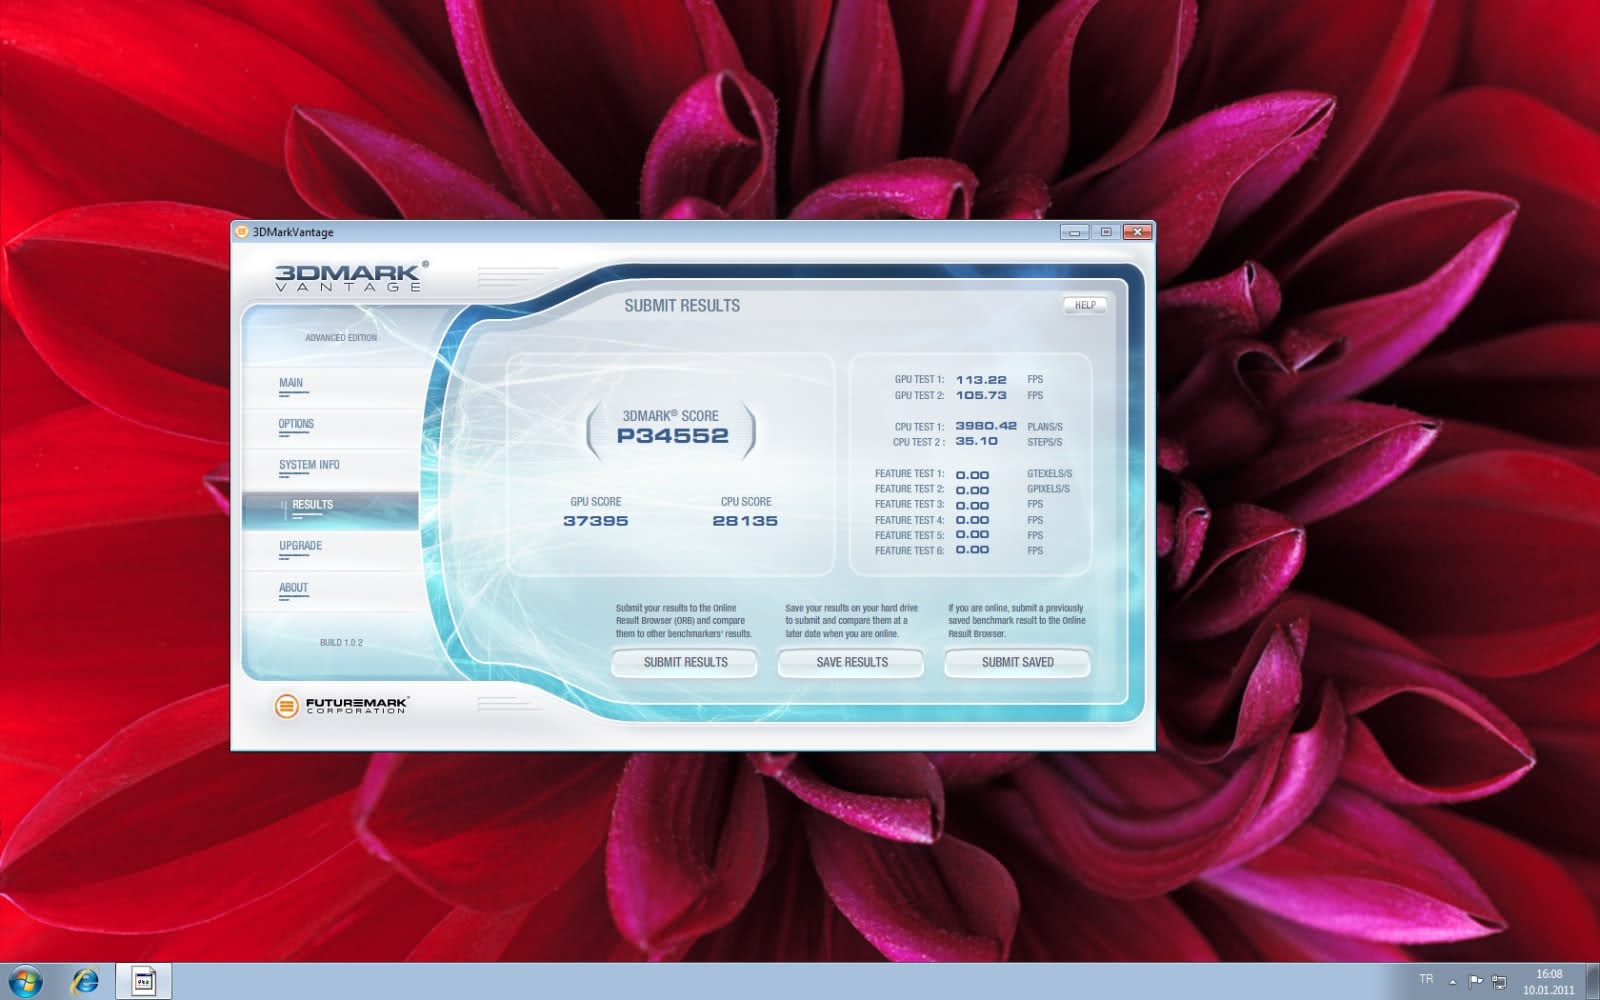Screen dimensions: 1600x1000
Task: Click the 3DMarkVantage title bar icon
Action: (241, 232)
